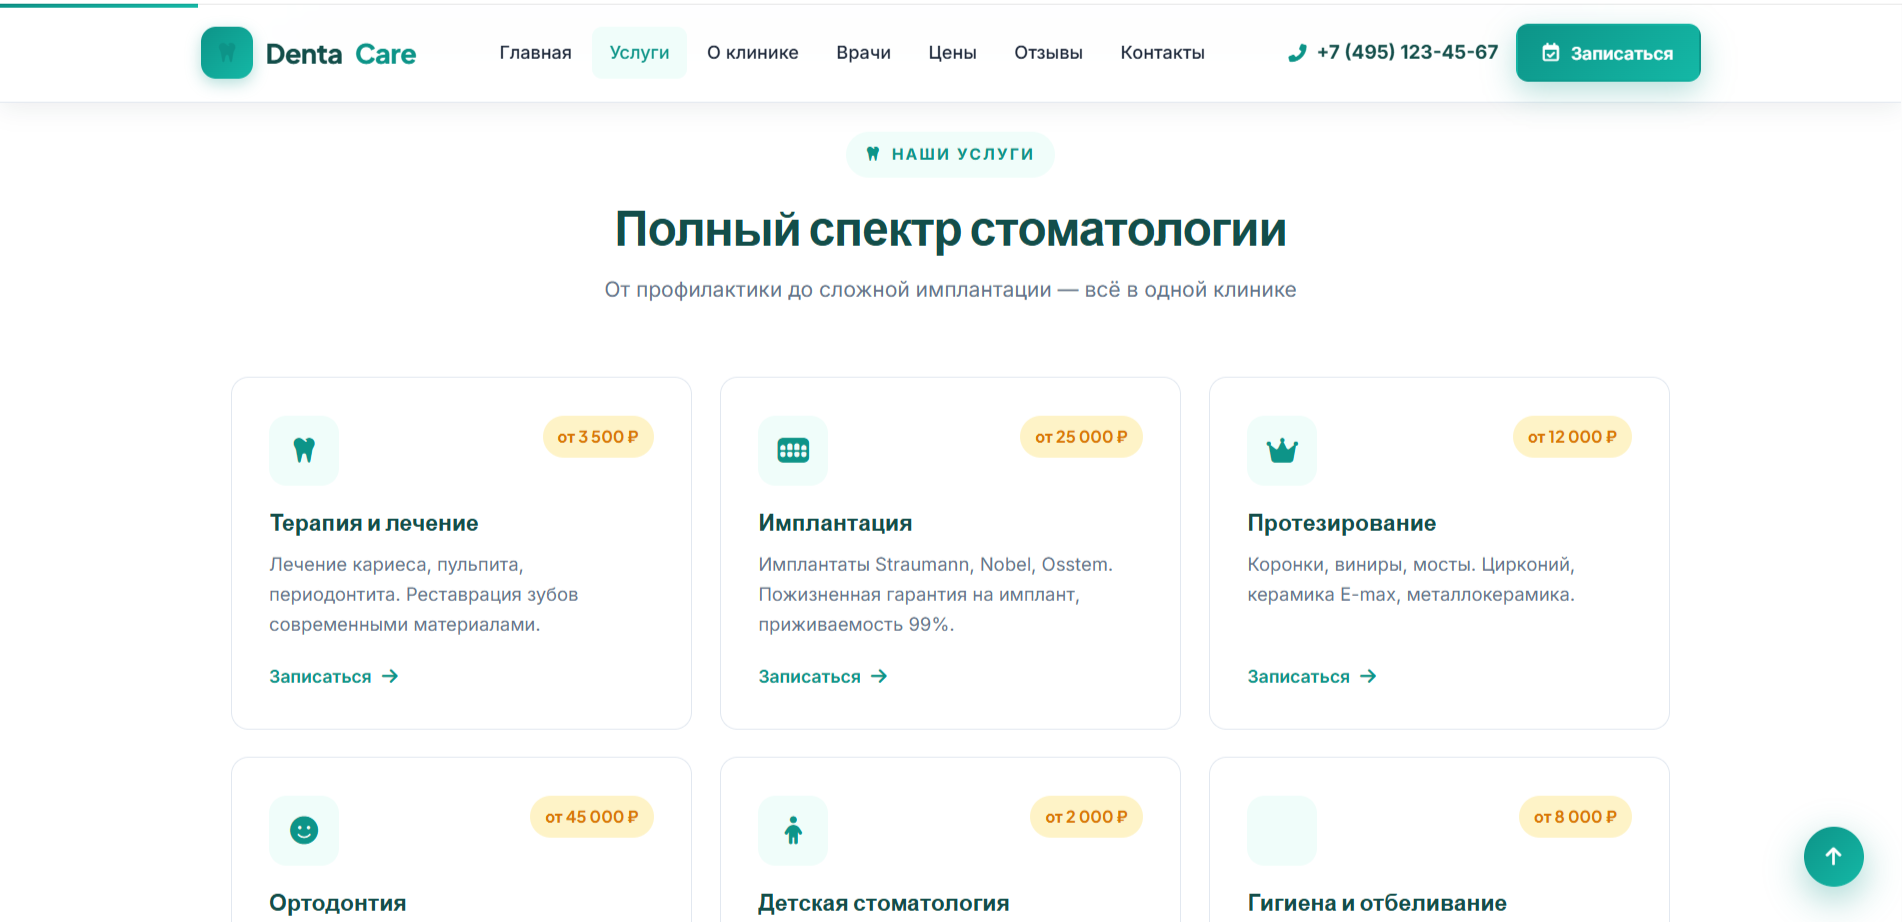This screenshot has height=922, width=1902.
Task: Click the crown icon on Протезирование card
Action: (1282, 451)
